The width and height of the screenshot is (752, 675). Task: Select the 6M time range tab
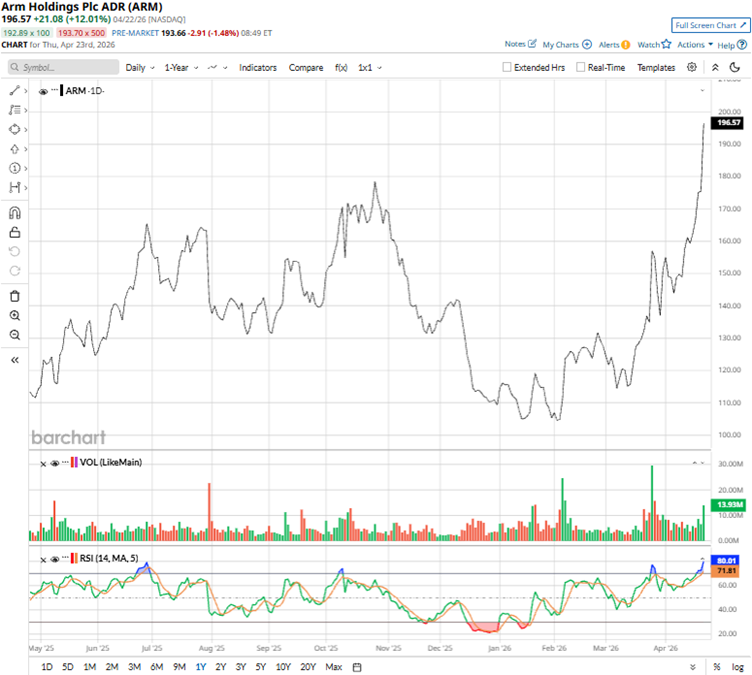[156, 667]
